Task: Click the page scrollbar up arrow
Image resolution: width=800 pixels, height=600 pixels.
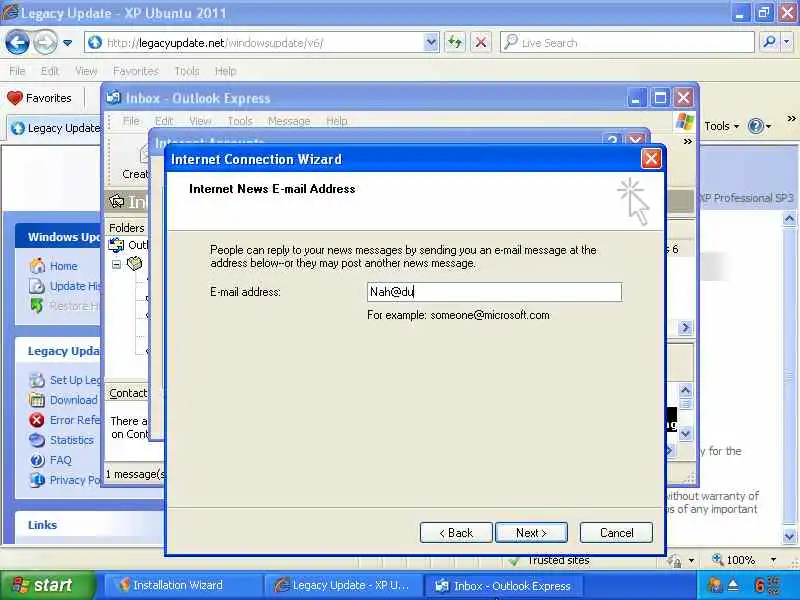Action: 789,219
